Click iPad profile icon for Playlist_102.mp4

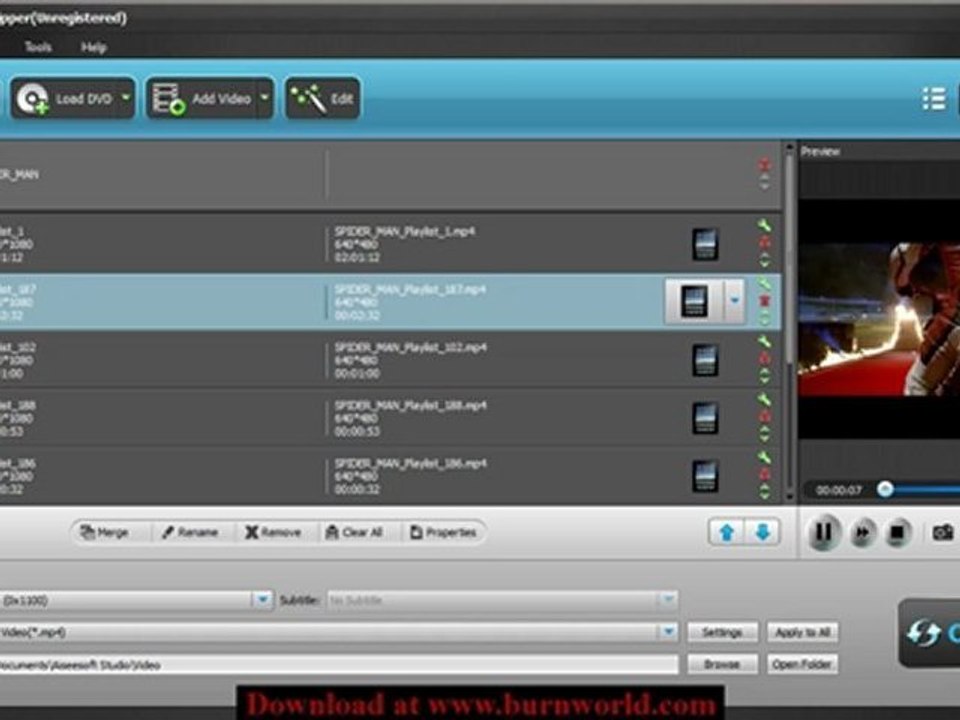(x=705, y=360)
